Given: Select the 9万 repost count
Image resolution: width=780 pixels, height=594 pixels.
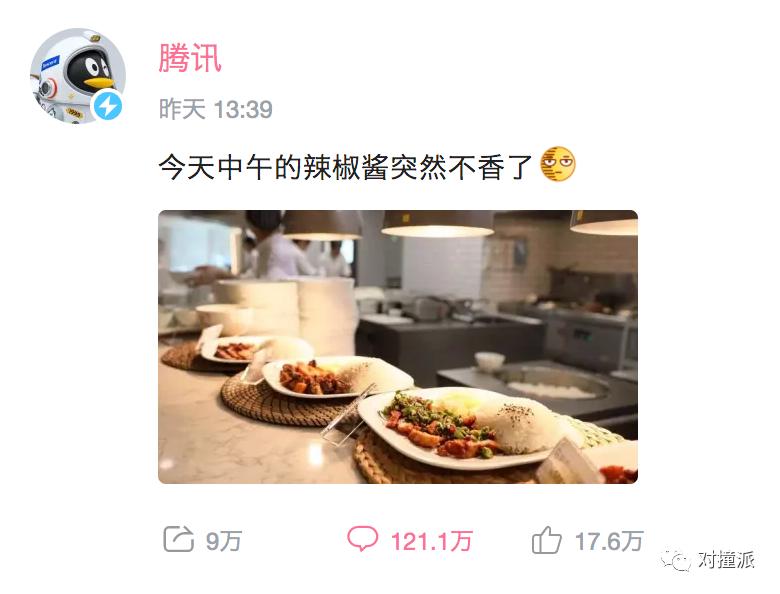Looking at the screenshot, I should tap(224, 541).
